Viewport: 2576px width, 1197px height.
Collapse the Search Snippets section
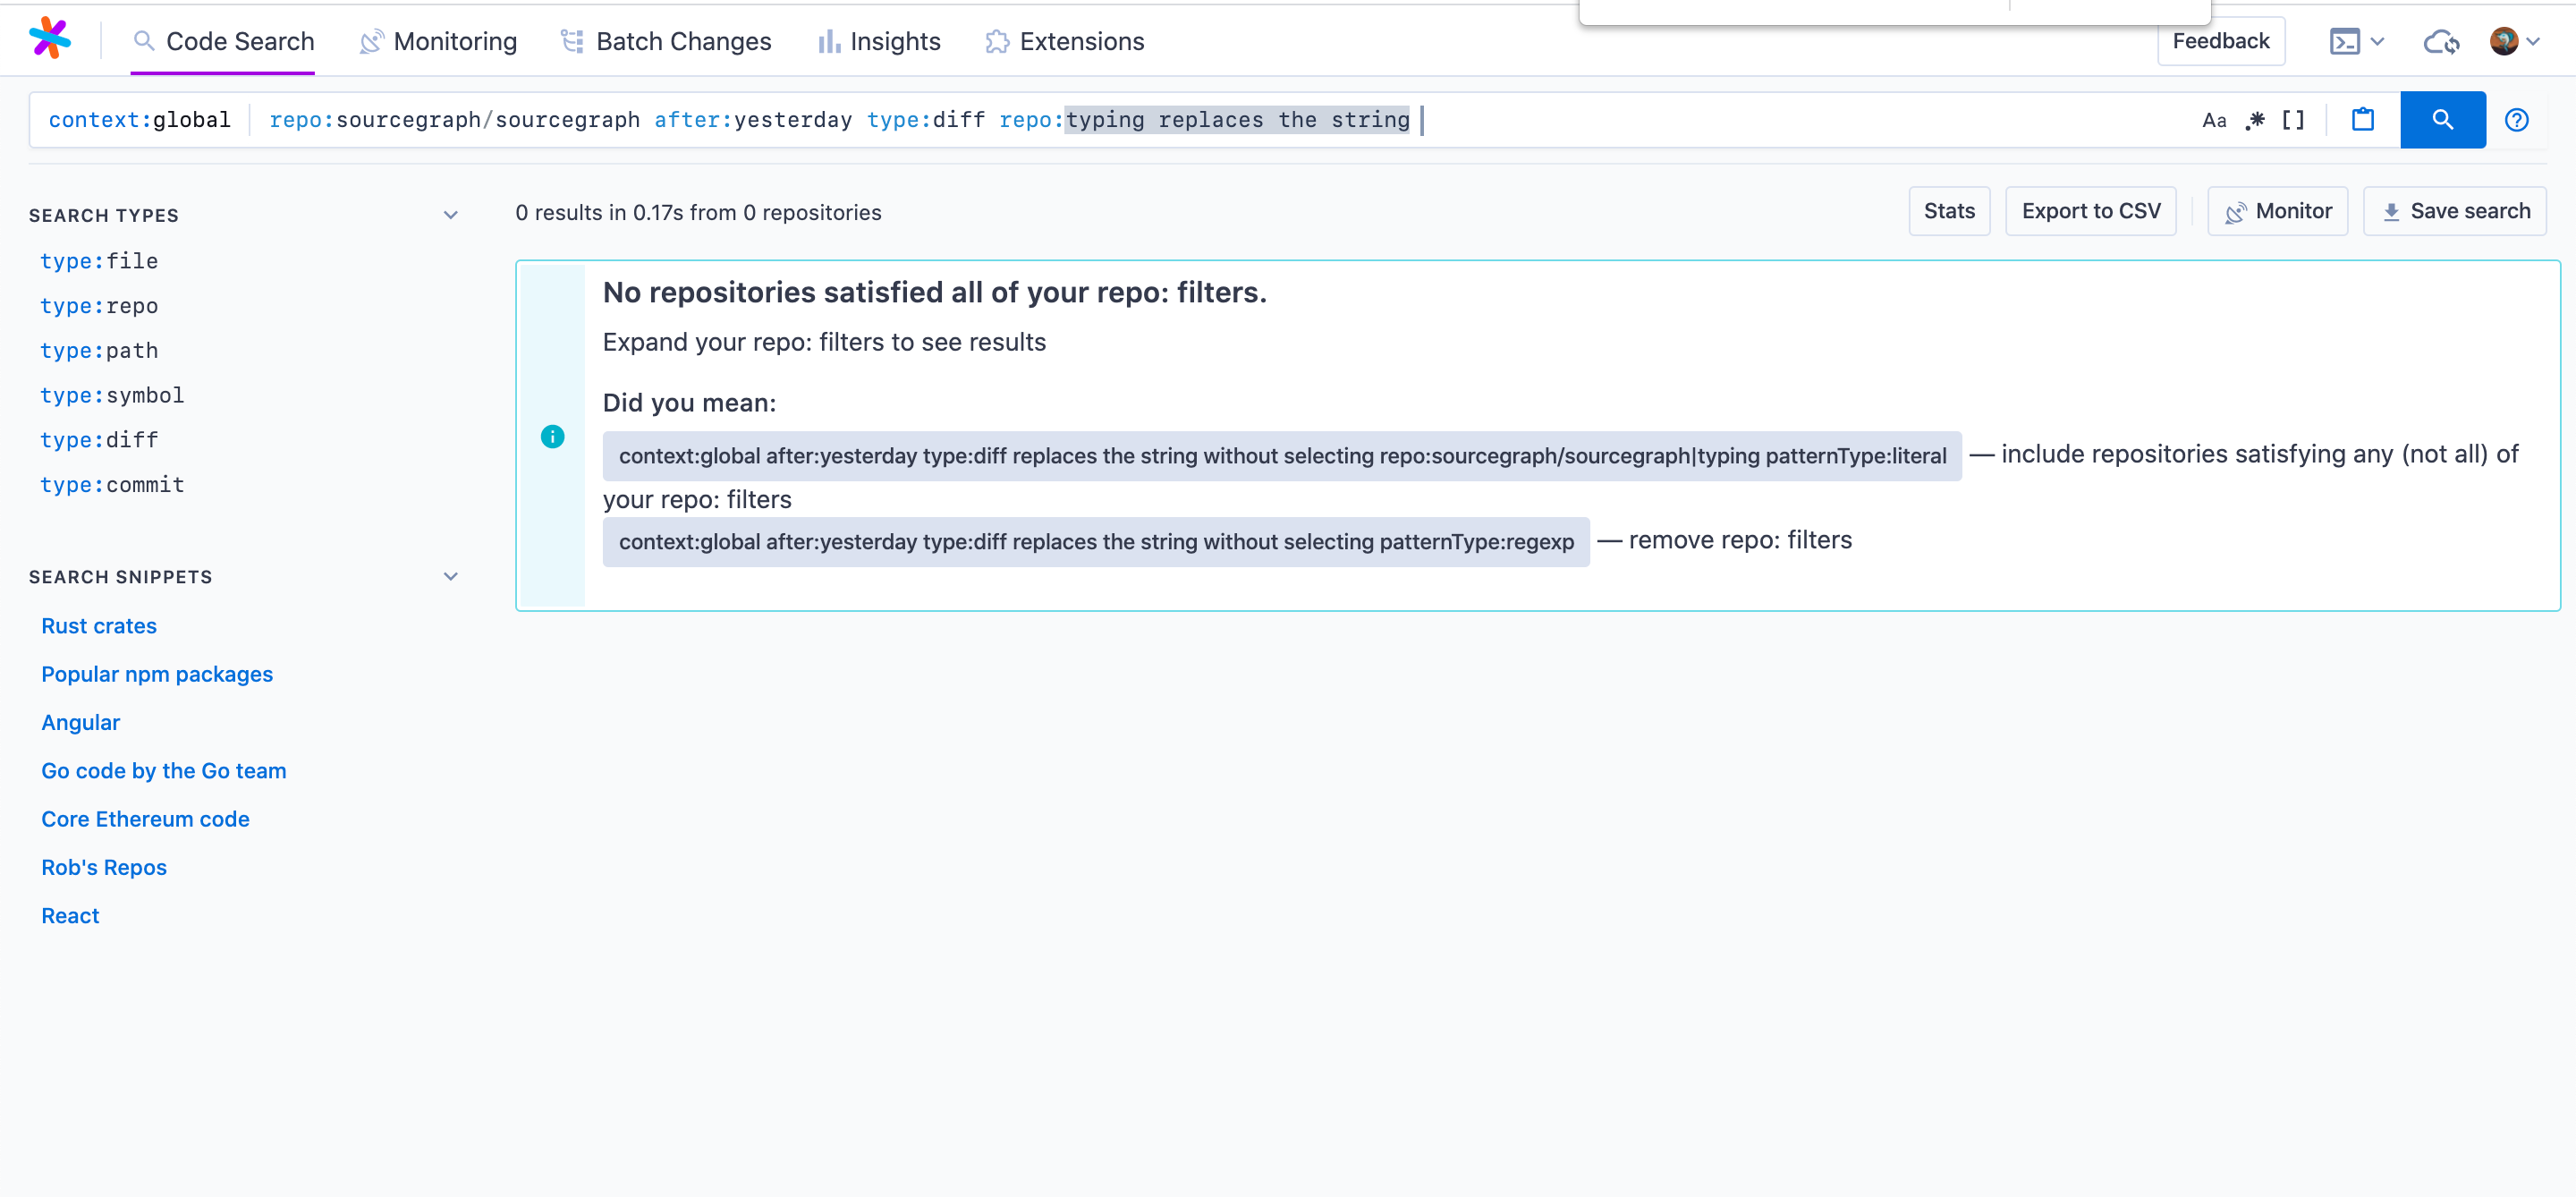click(450, 576)
